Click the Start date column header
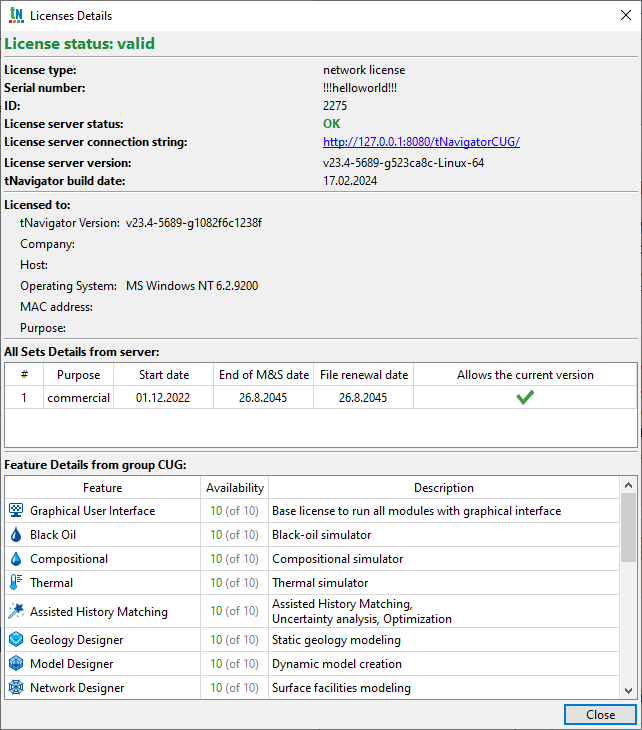This screenshot has width=642, height=730. click(164, 375)
